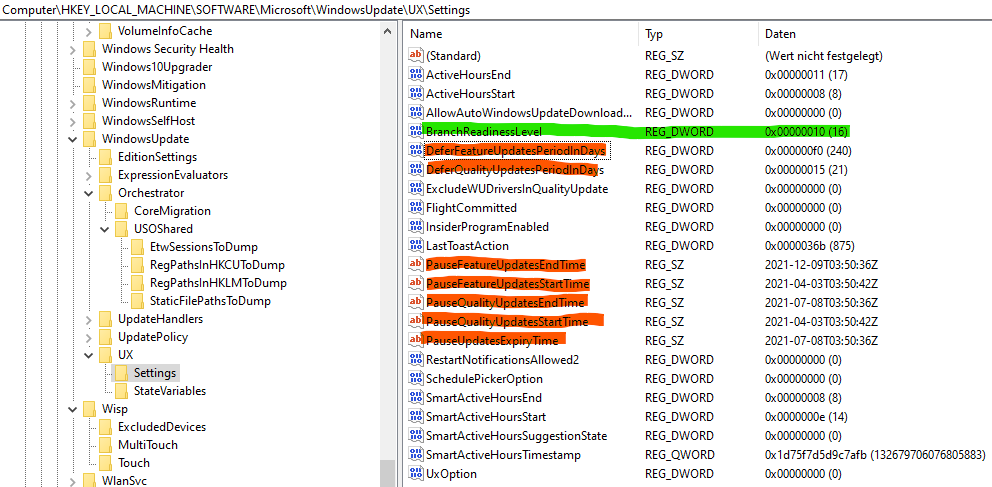Viewport: 992px width, 487px height.
Task: Click the tree pane vertical scrollbar thumb
Action: click(x=388, y=474)
